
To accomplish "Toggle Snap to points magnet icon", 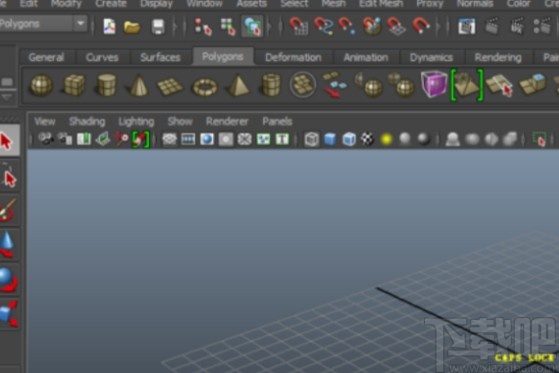I will [x=347, y=26].
